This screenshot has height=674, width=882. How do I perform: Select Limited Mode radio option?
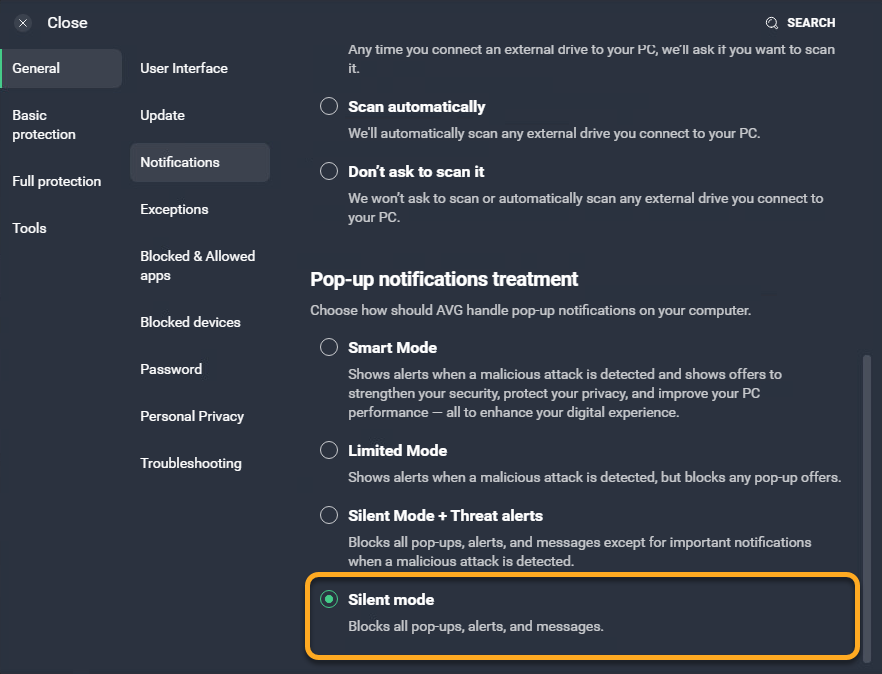coord(329,450)
